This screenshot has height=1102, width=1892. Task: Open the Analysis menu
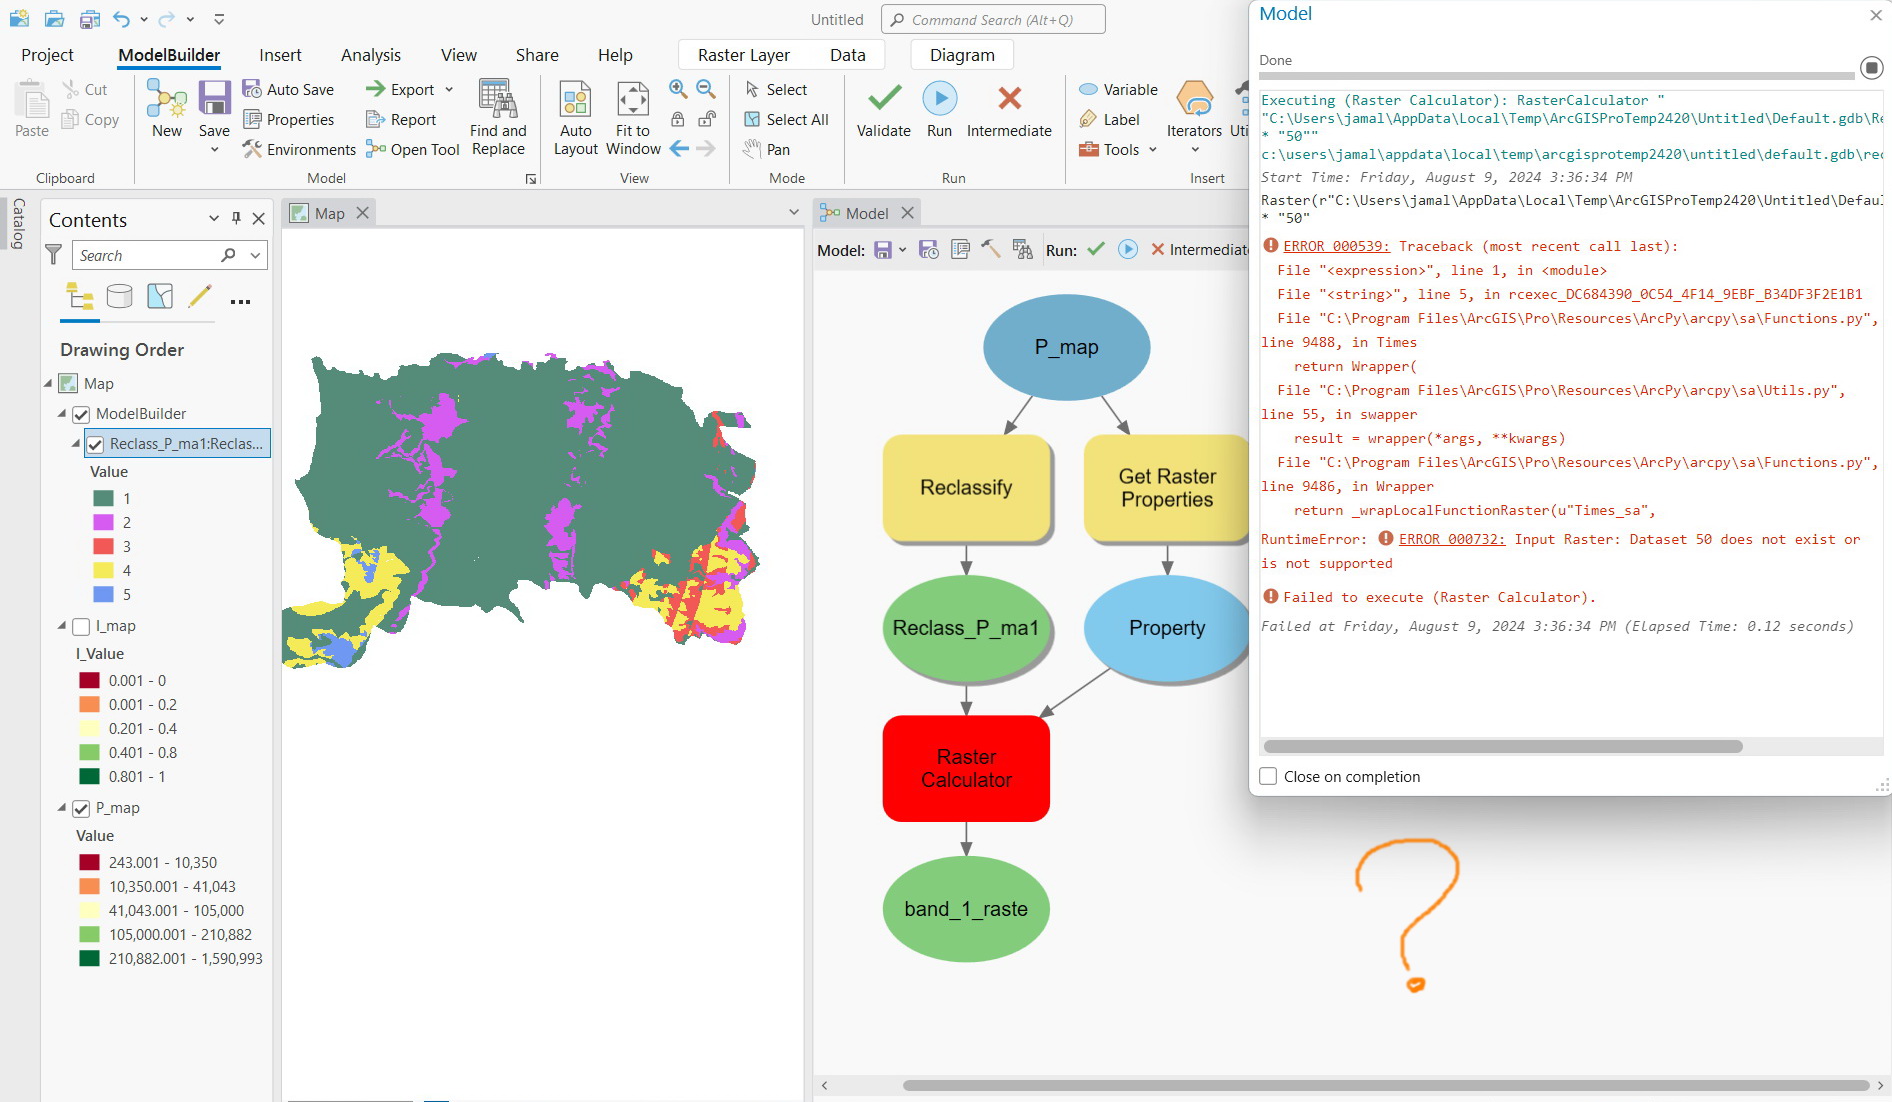tap(370, 55)
